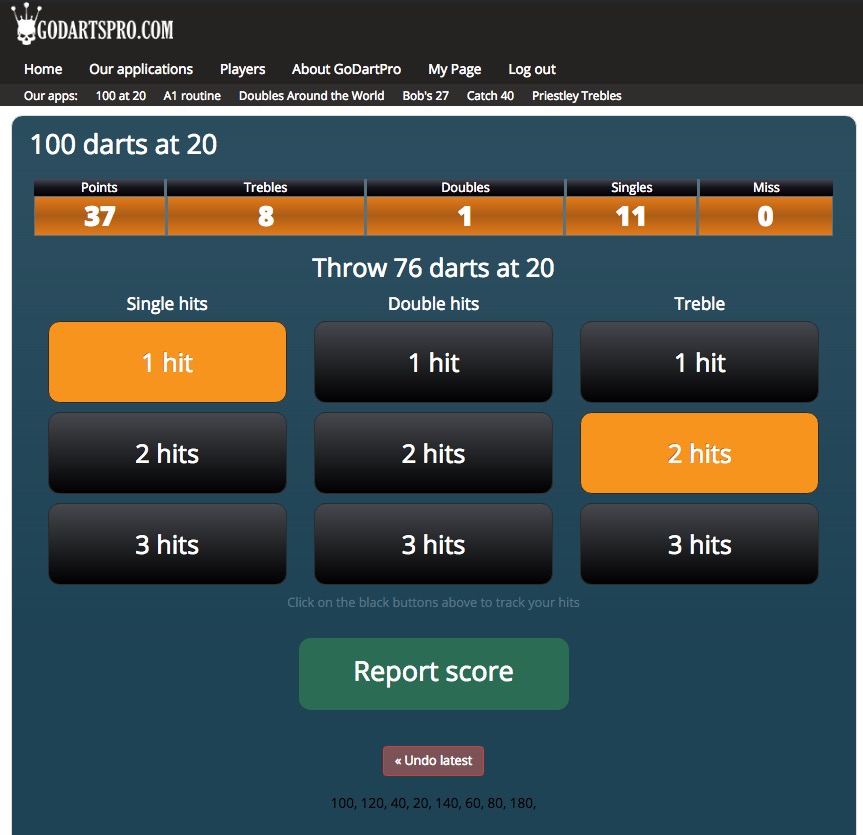Click the 'Double hits' column heading
Viewport: 863px width, 835px height.
pyautogui.click(x=433, y=304)
